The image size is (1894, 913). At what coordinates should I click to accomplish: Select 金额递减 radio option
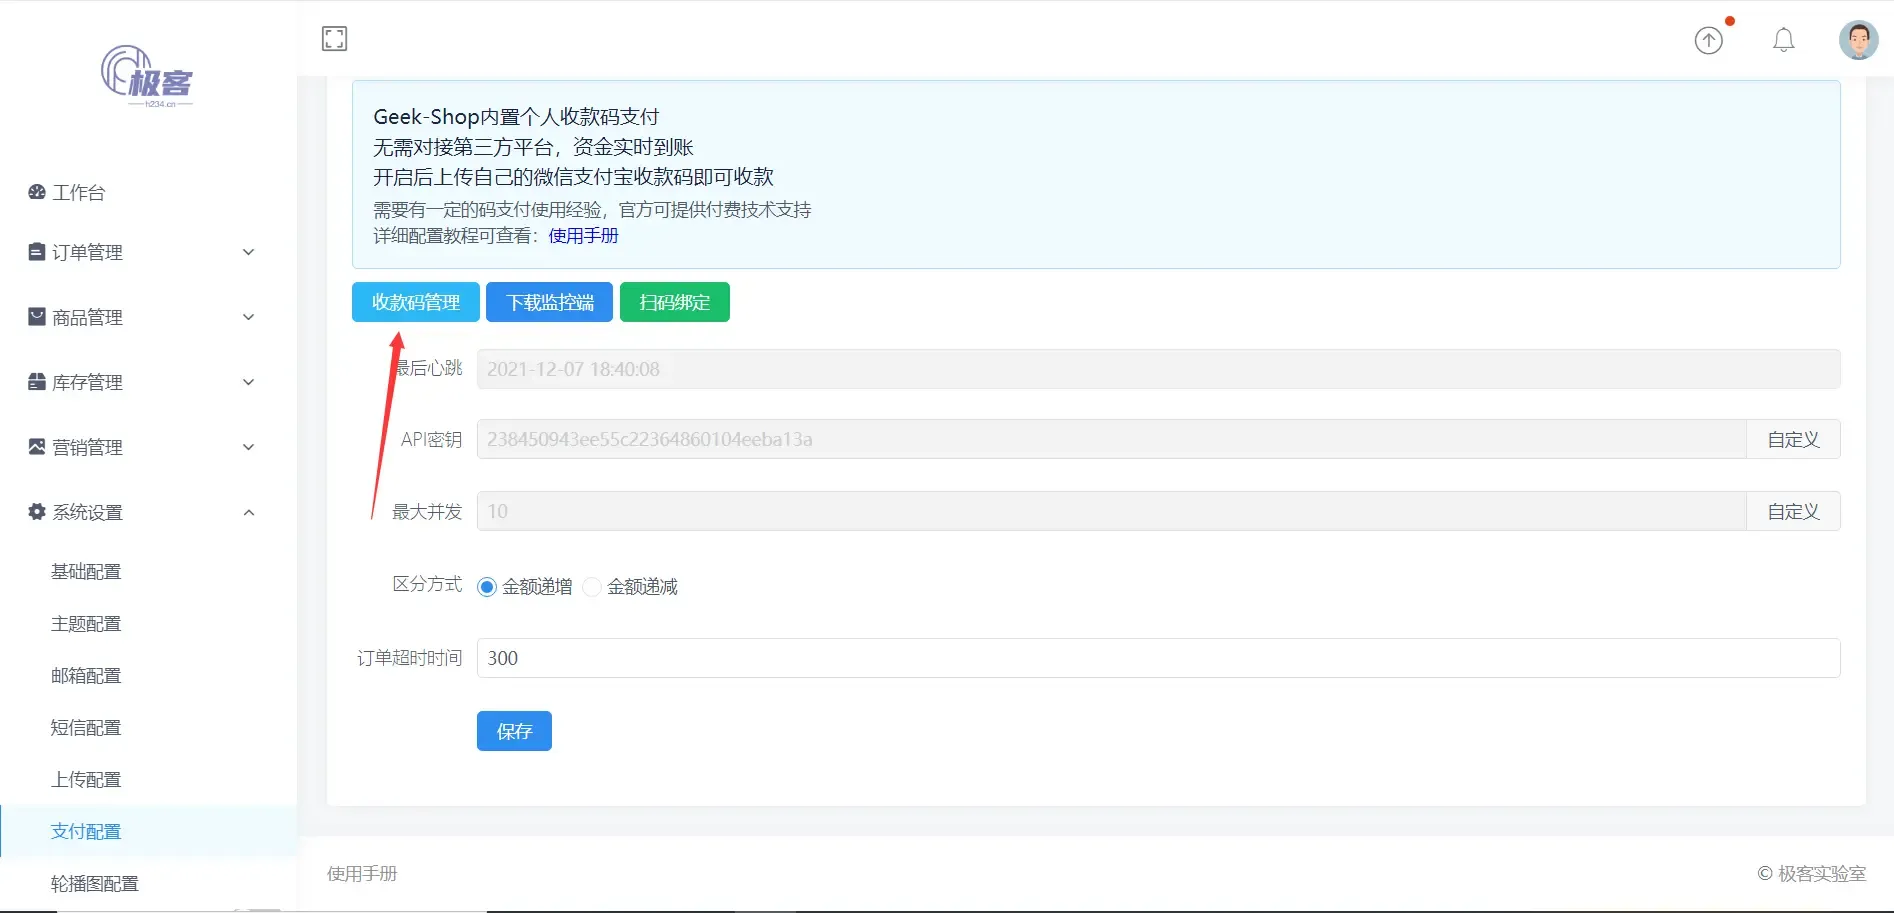[592, 587]
